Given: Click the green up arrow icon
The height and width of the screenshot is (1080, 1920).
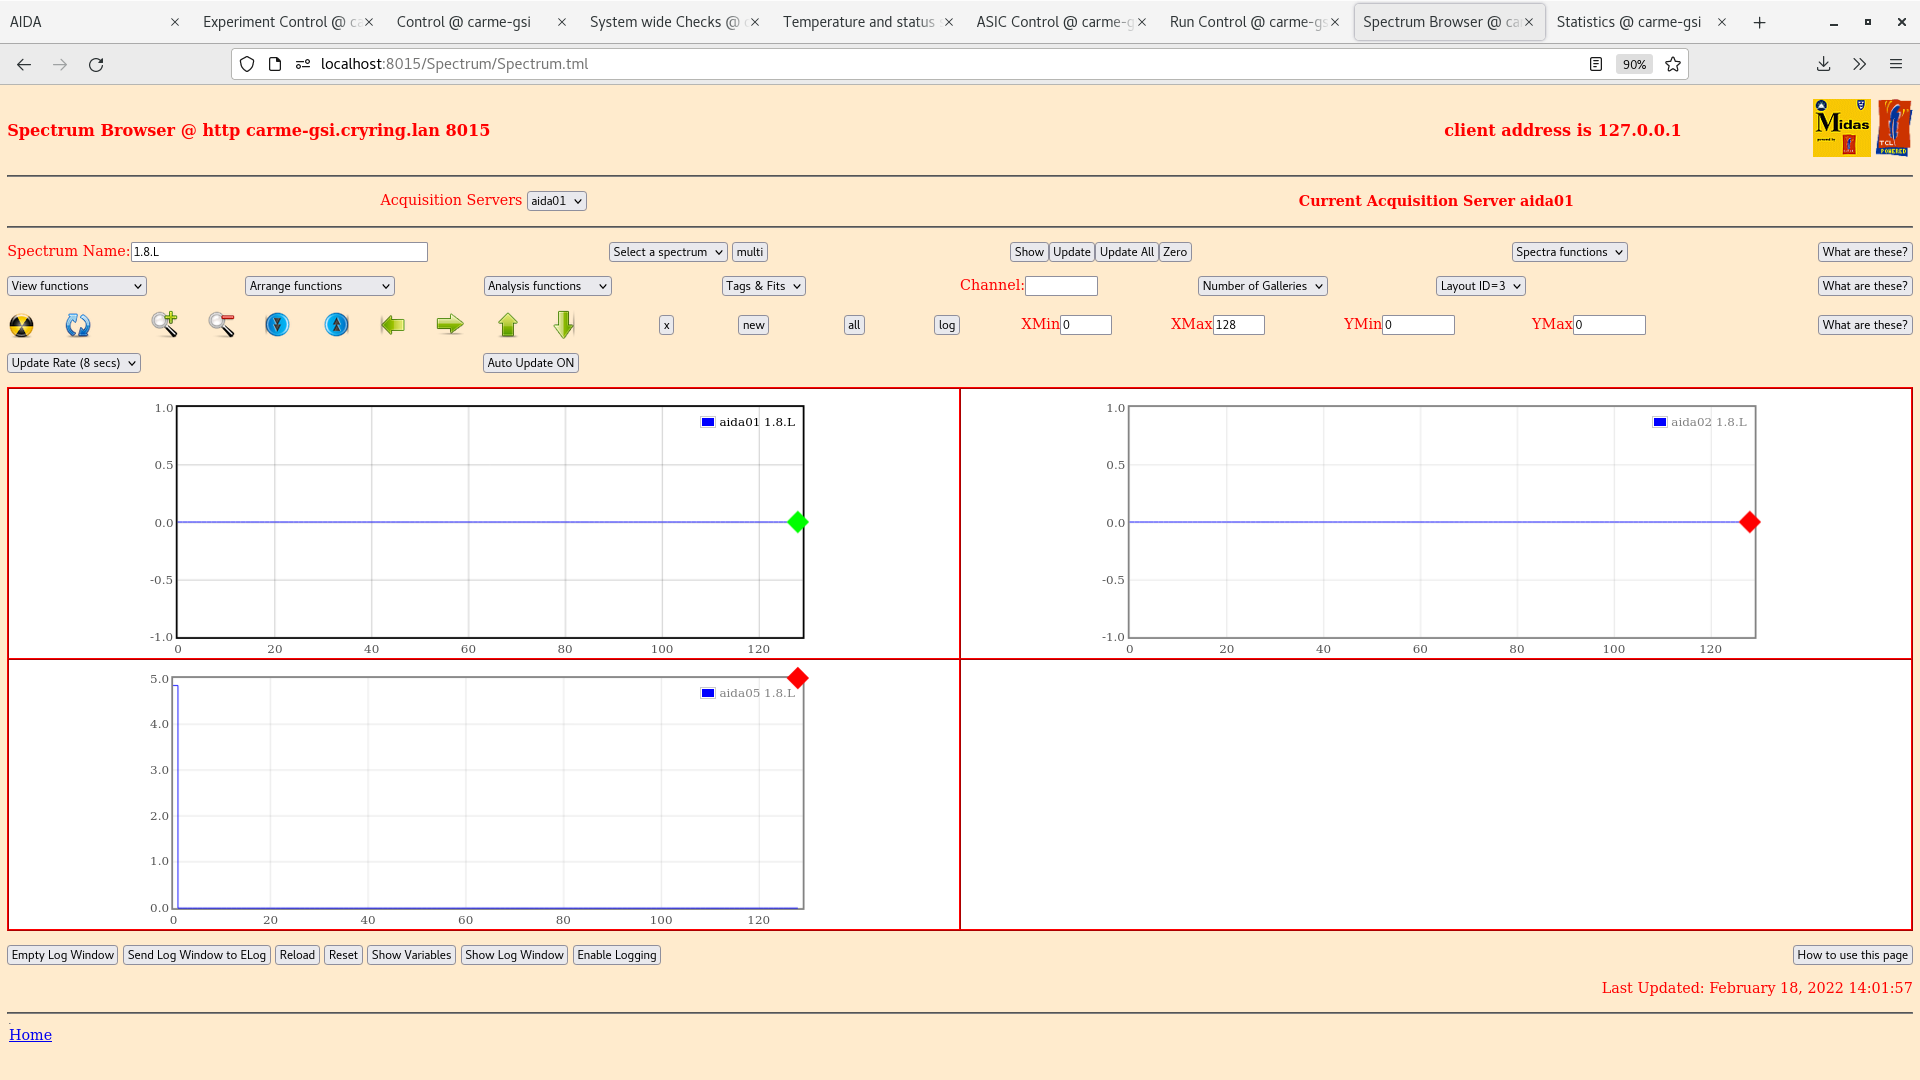Looking at the screenshot, I should coord(508,325).
